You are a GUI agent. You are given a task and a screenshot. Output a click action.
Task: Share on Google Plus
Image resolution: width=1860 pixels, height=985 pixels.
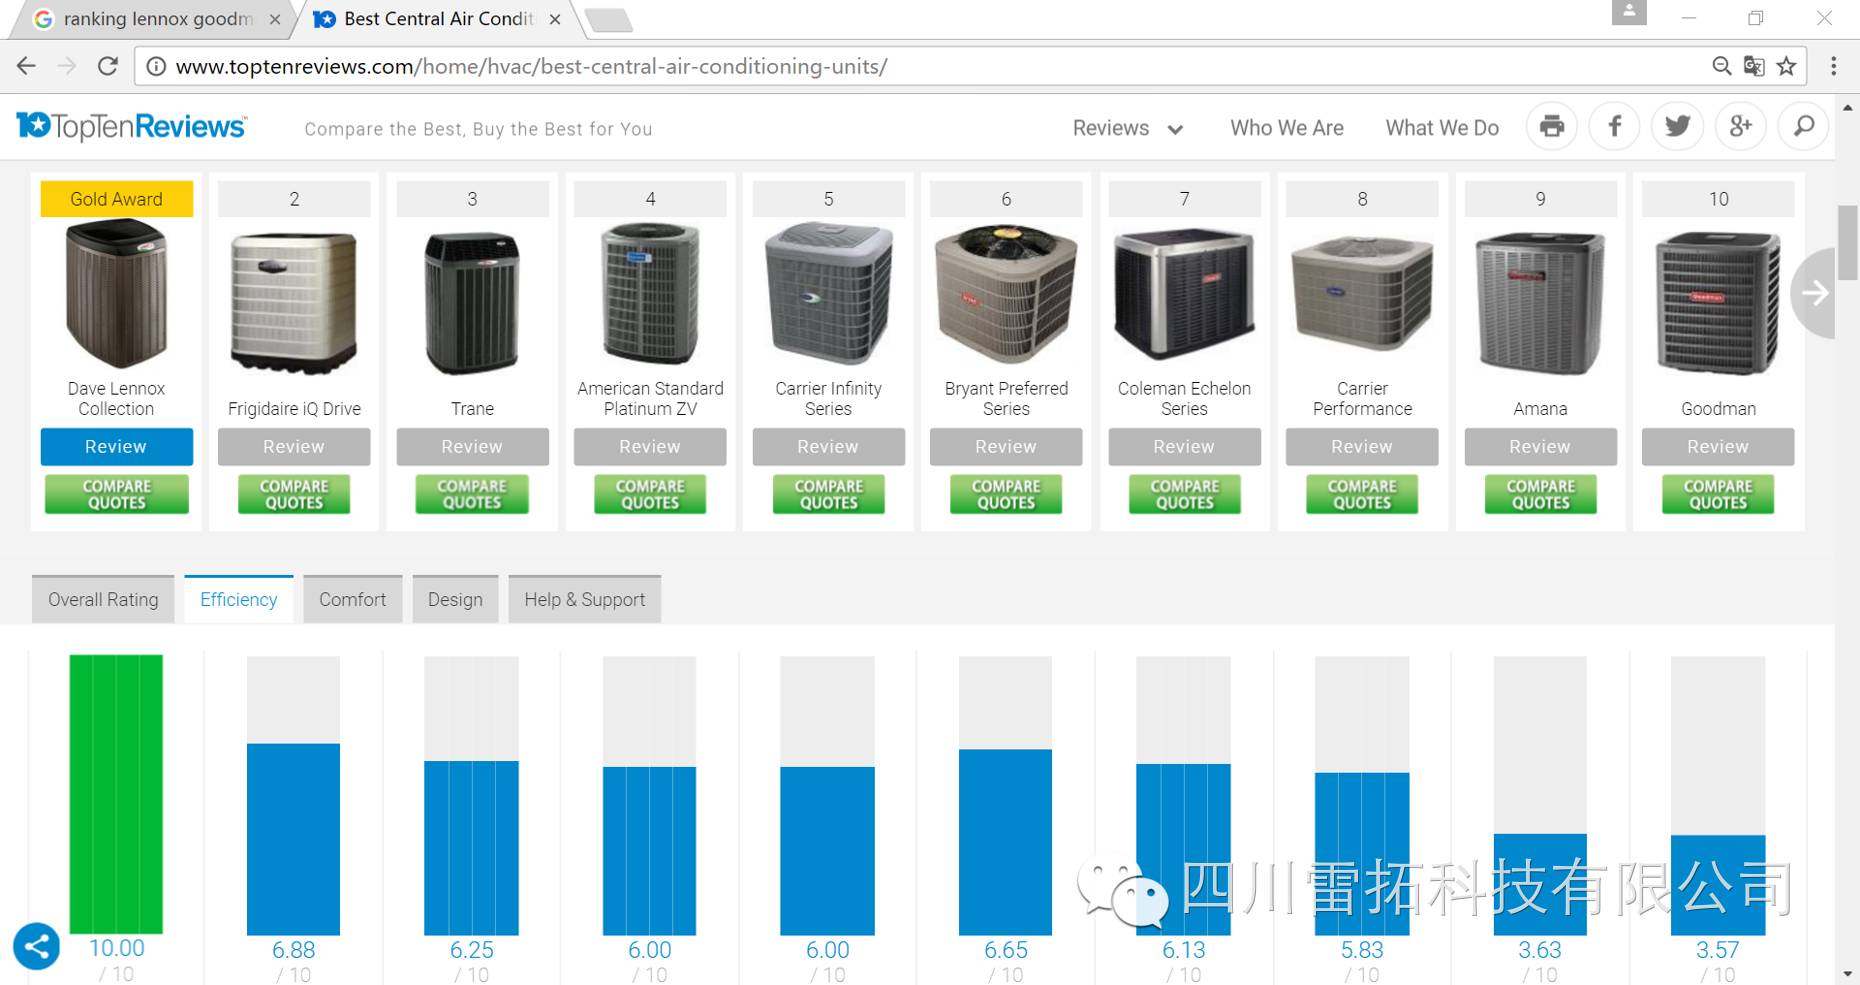click(x=1741, y=126)
